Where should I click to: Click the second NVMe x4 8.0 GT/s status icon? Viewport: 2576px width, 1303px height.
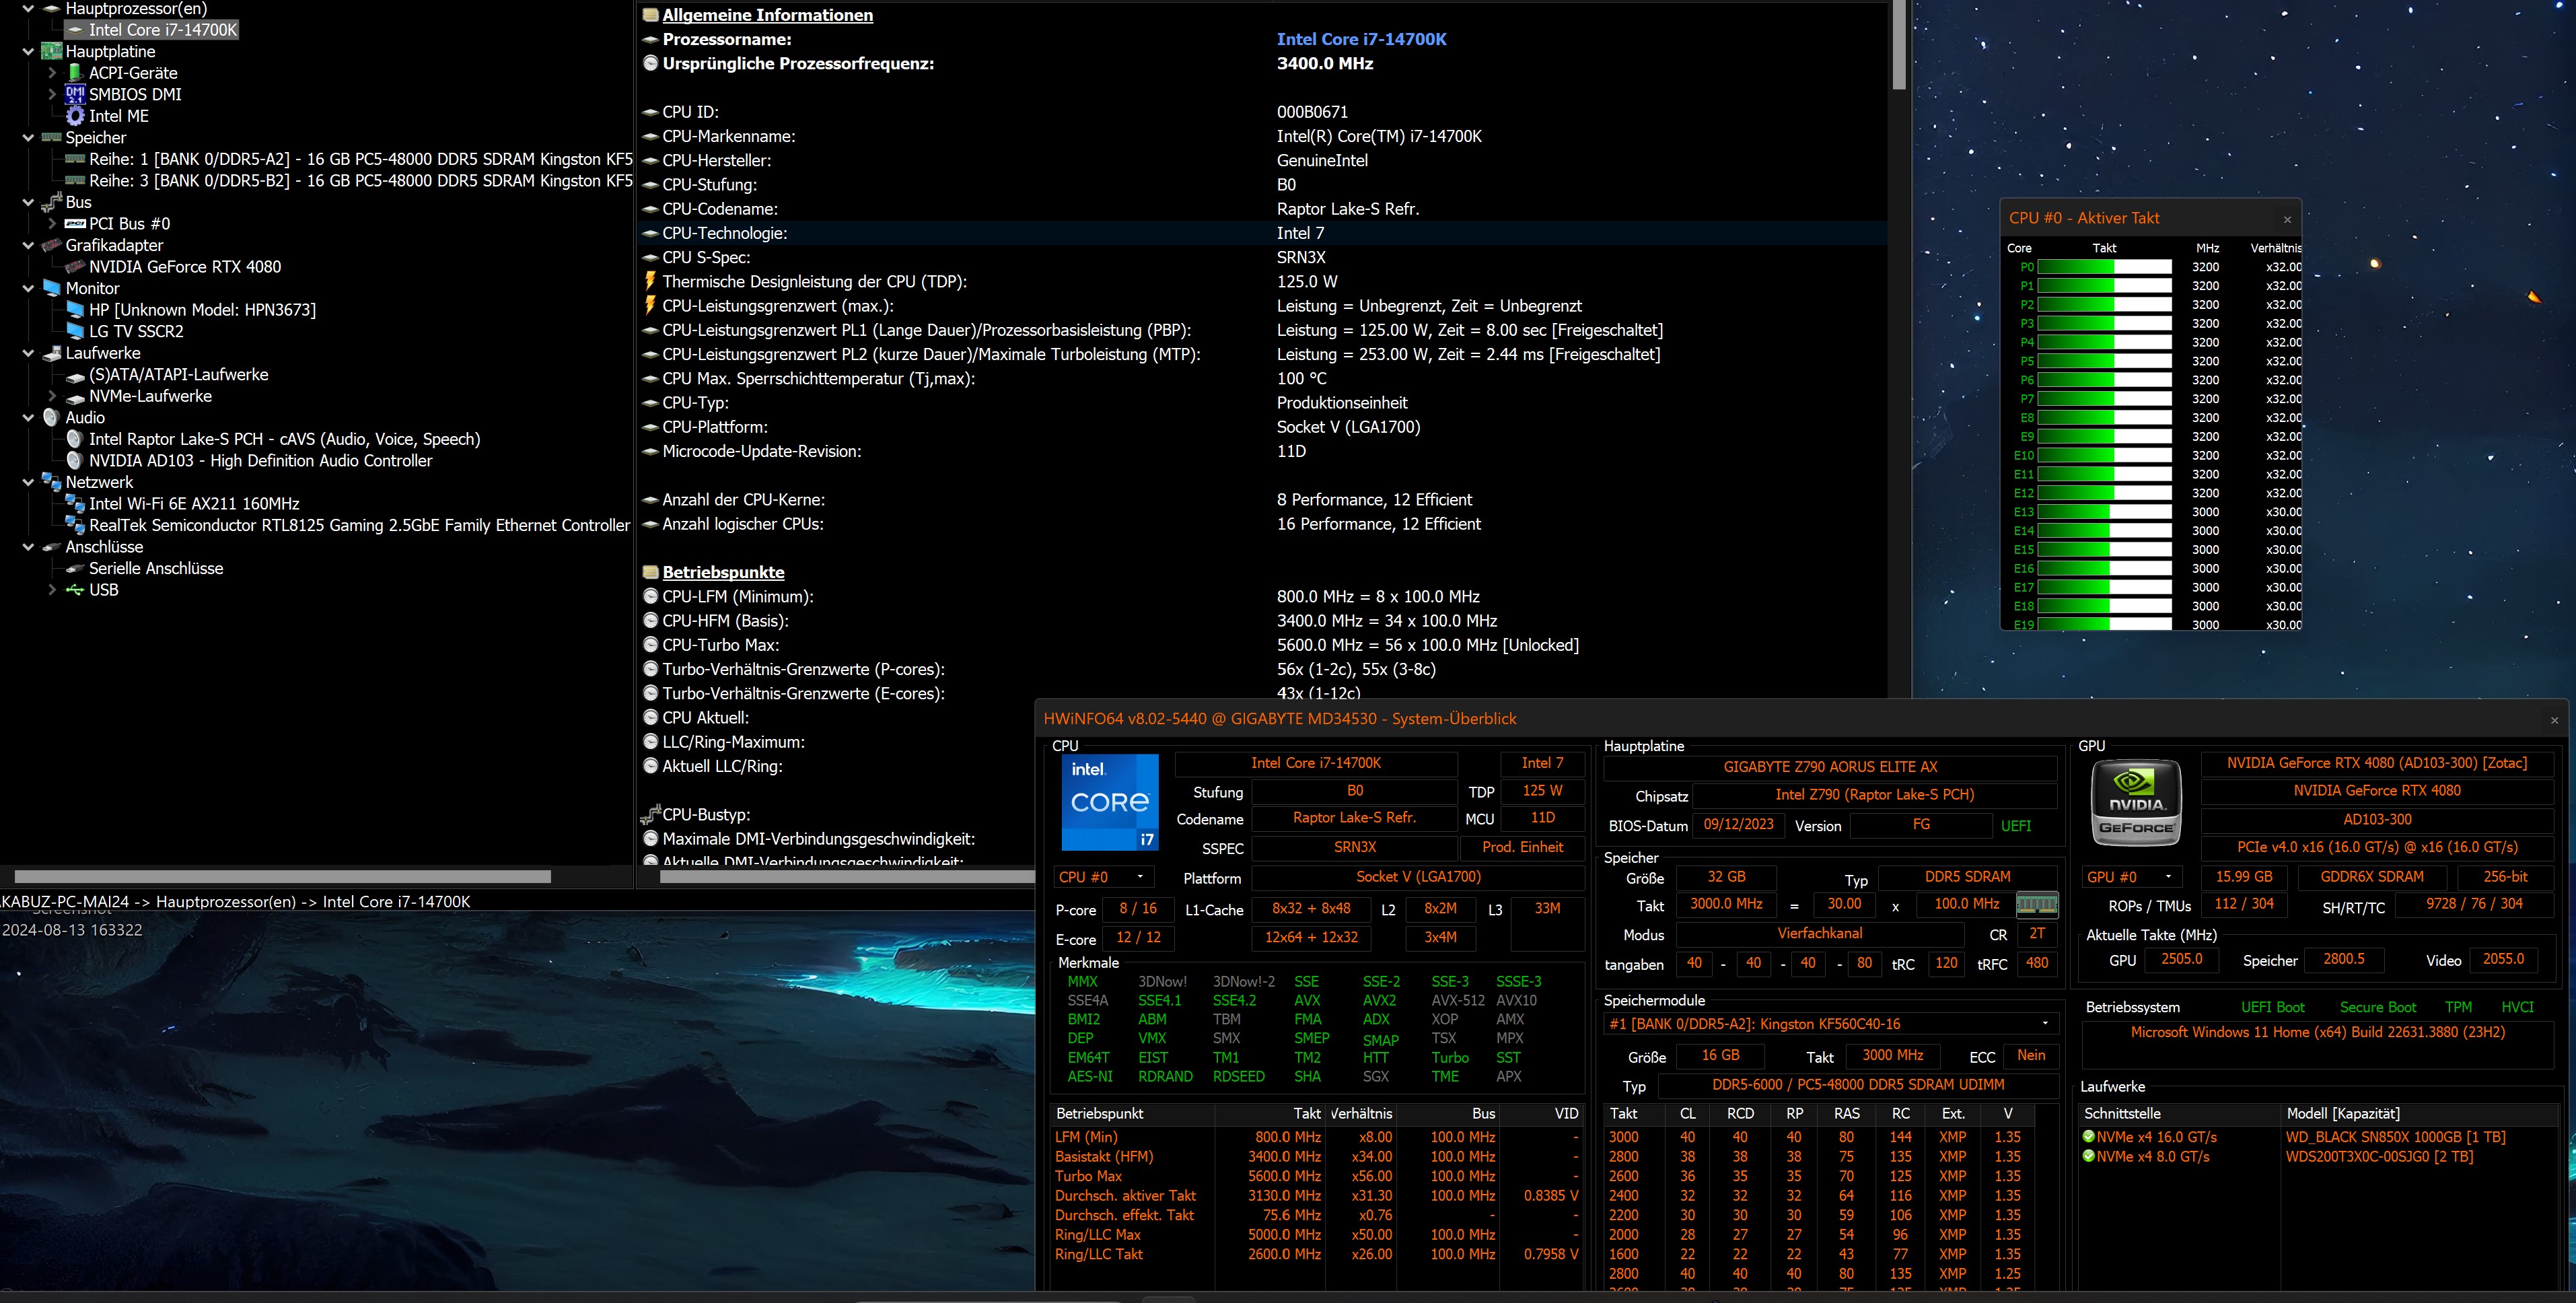tap(2088, 1156)
